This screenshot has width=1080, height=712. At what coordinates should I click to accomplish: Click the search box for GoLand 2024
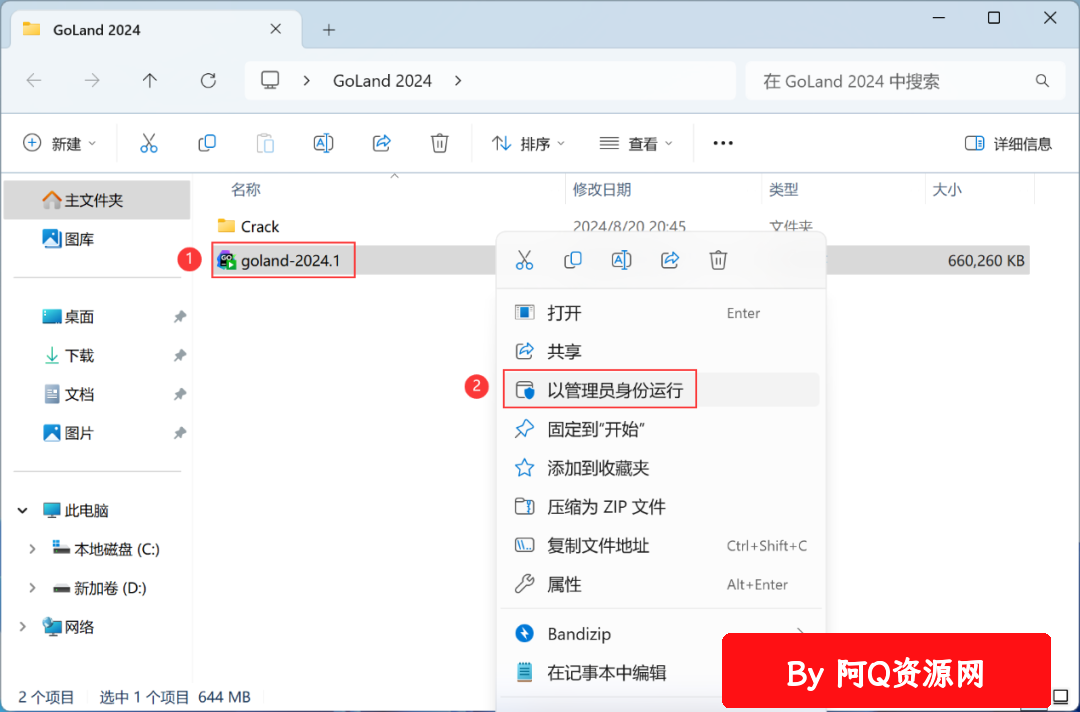905,81
